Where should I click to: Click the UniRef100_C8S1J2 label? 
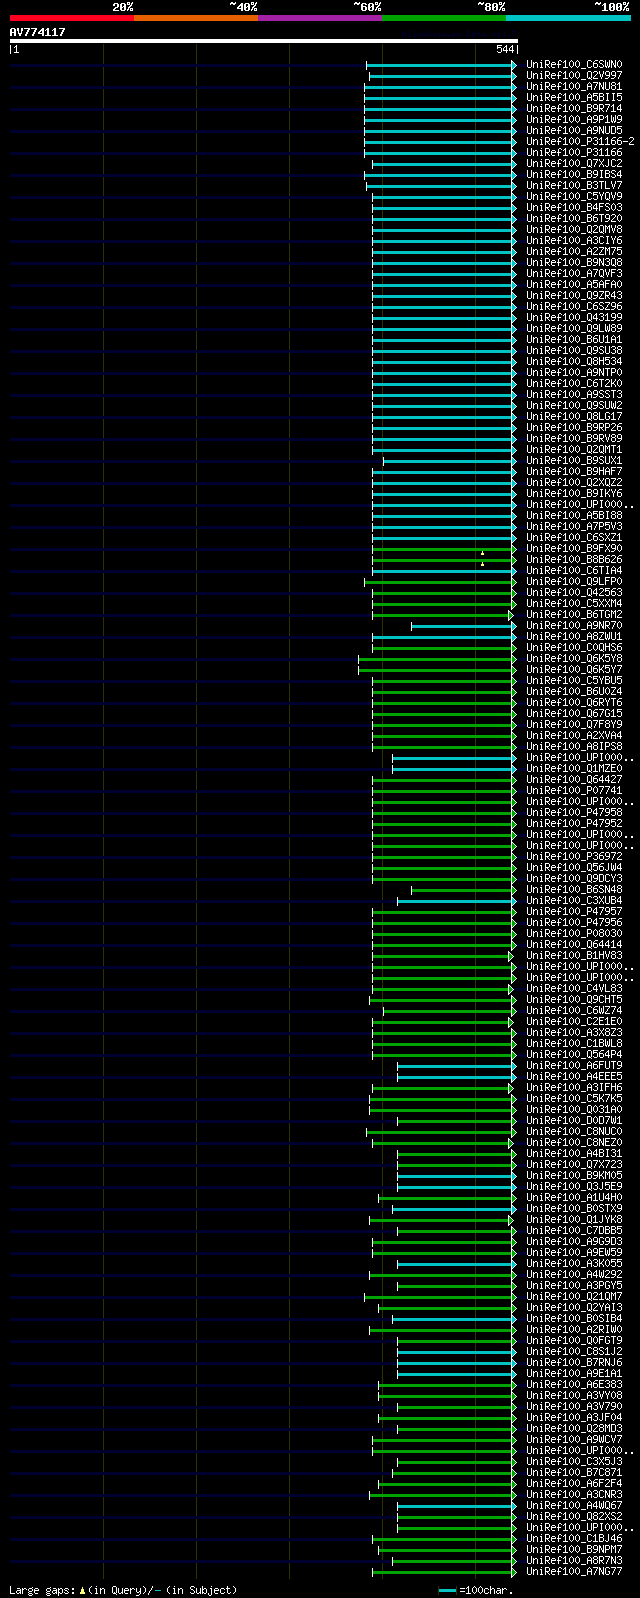(574, 1352)
